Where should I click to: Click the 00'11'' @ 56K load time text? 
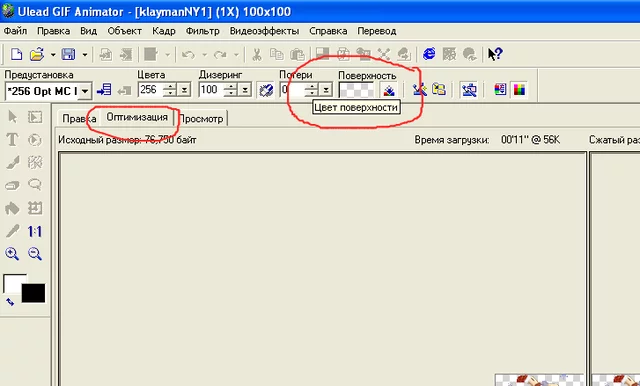tap(530, 140)
